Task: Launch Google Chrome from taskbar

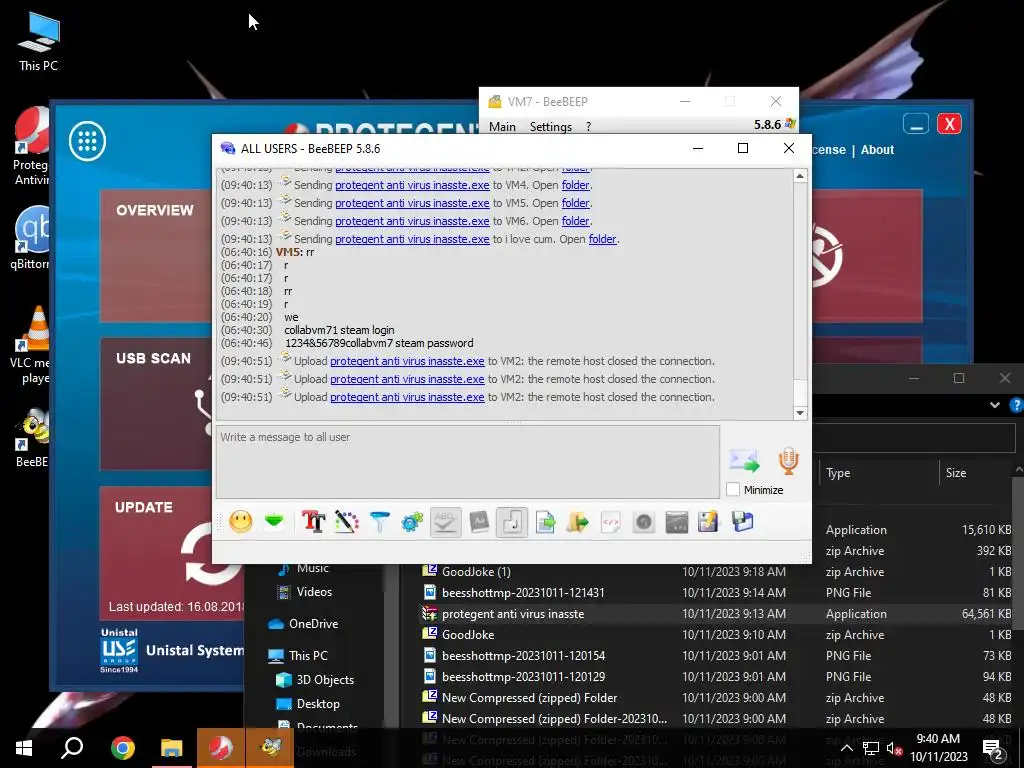Action: point(123,748)
